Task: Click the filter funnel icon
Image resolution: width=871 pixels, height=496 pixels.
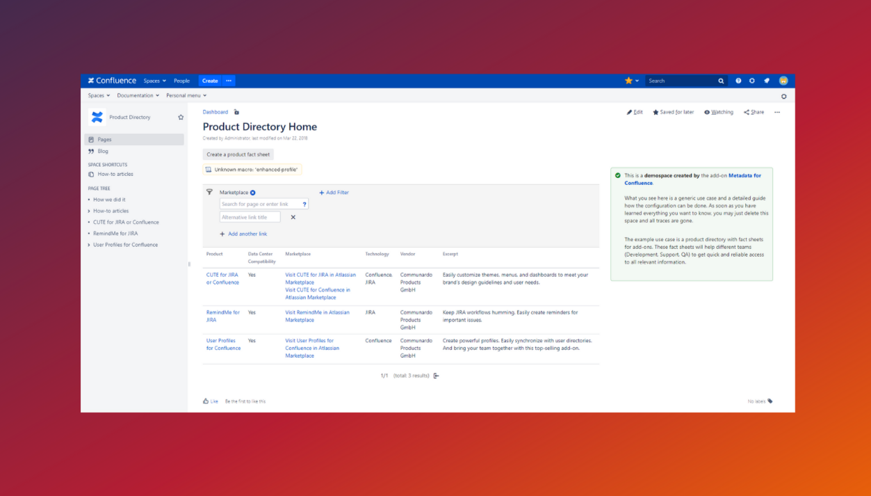Action: tap(209, 192)
